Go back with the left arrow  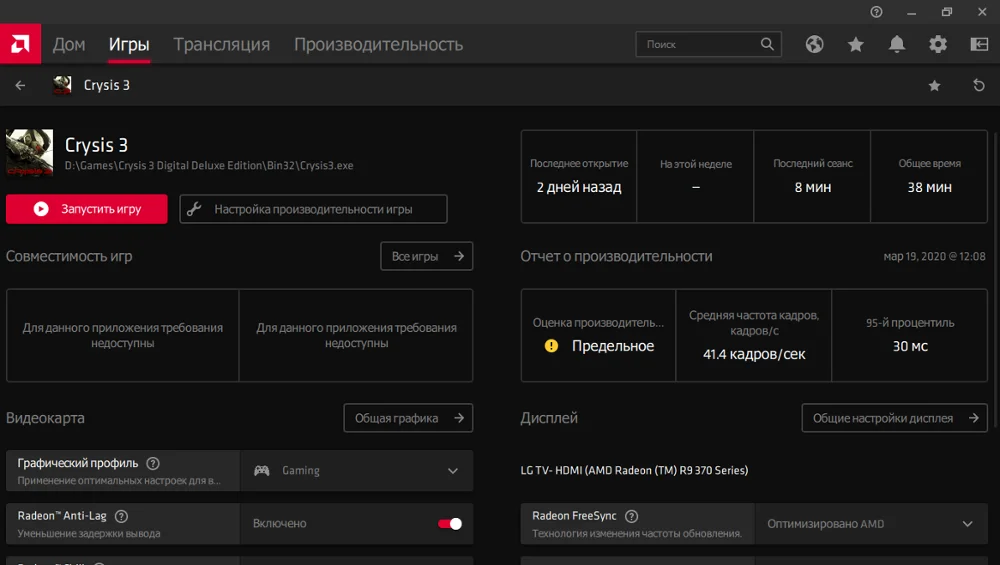click(x=20, y=85)
